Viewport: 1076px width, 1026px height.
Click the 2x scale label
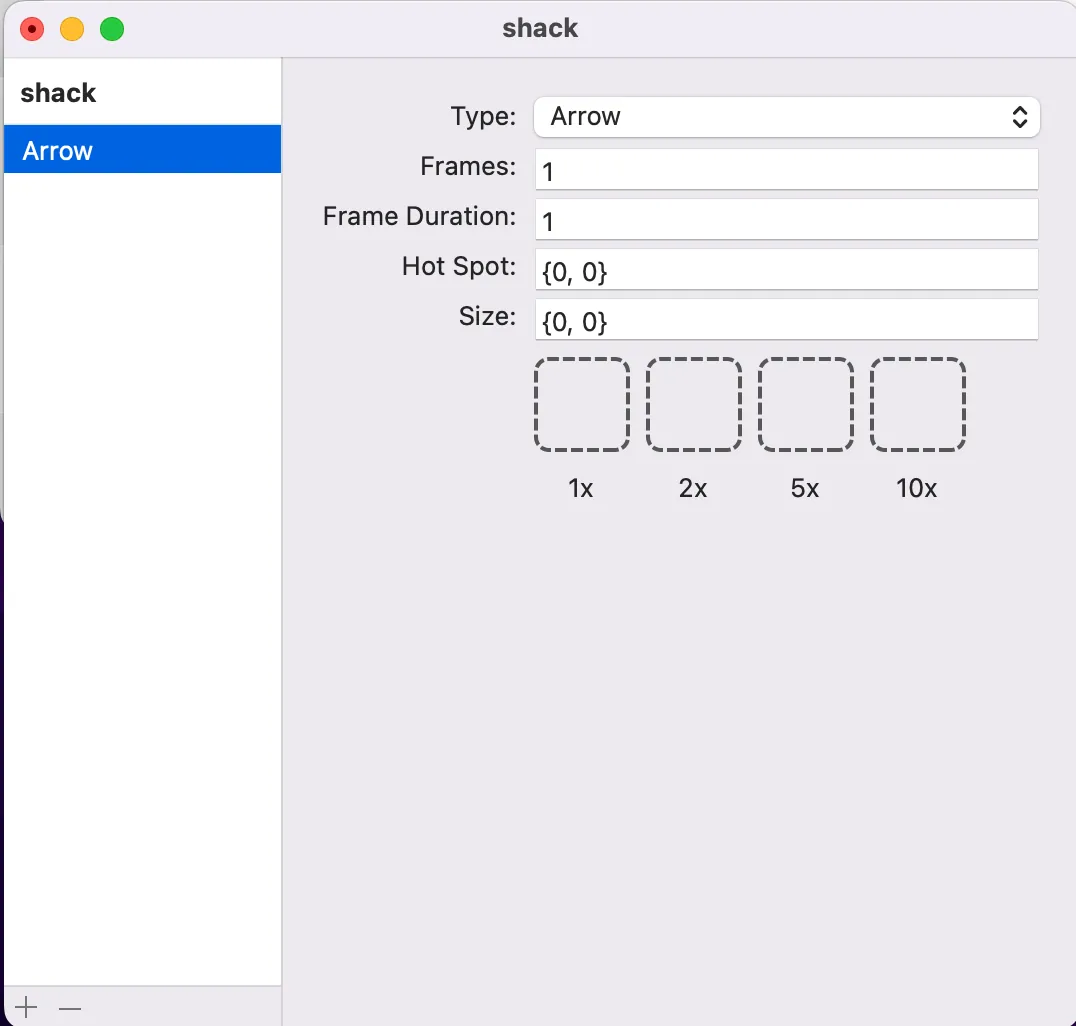[692, 489]
